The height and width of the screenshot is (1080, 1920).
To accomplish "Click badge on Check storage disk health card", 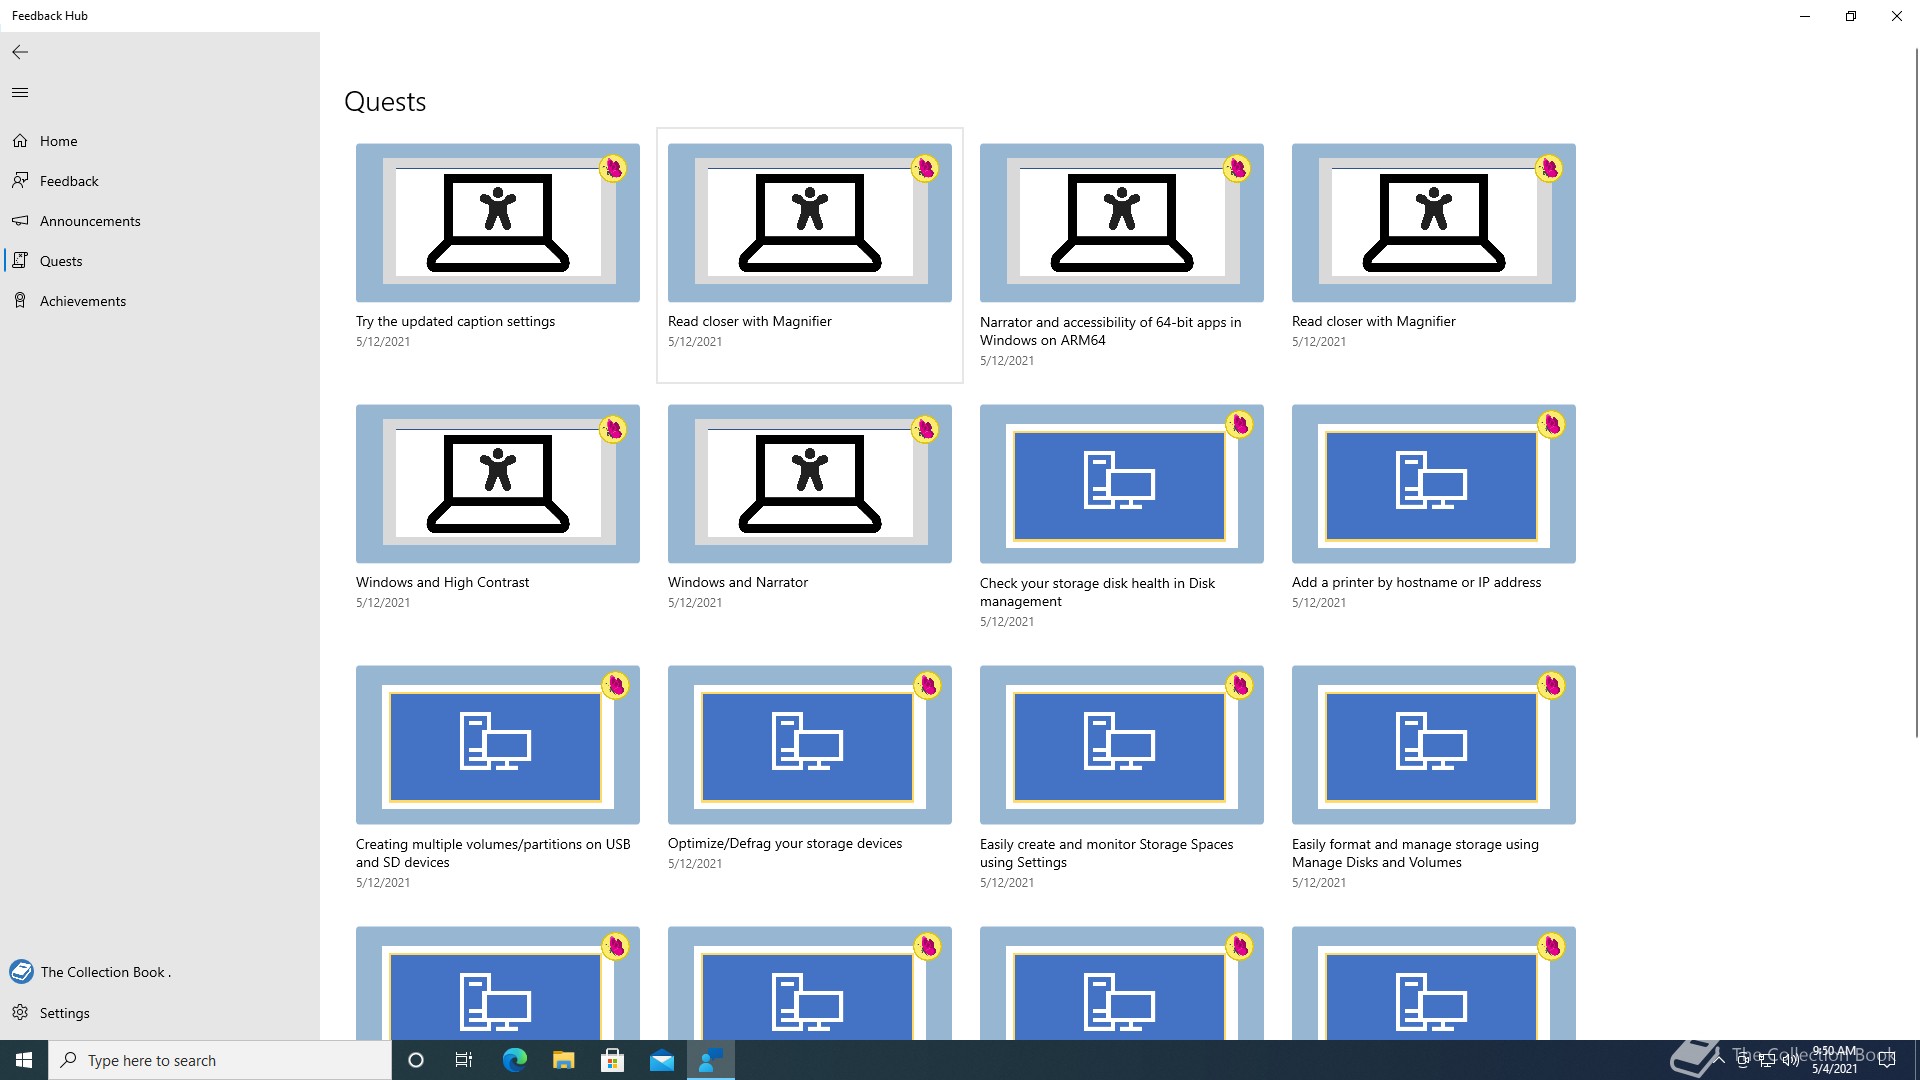I will 1239,424.
